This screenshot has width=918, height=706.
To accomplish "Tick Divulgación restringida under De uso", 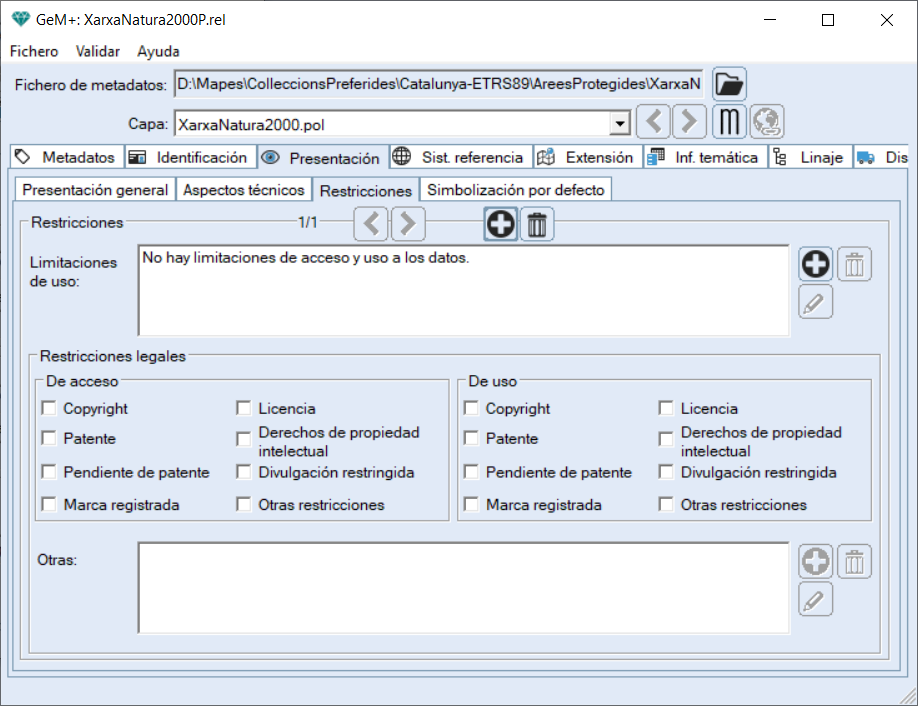I will coord(666,473).
